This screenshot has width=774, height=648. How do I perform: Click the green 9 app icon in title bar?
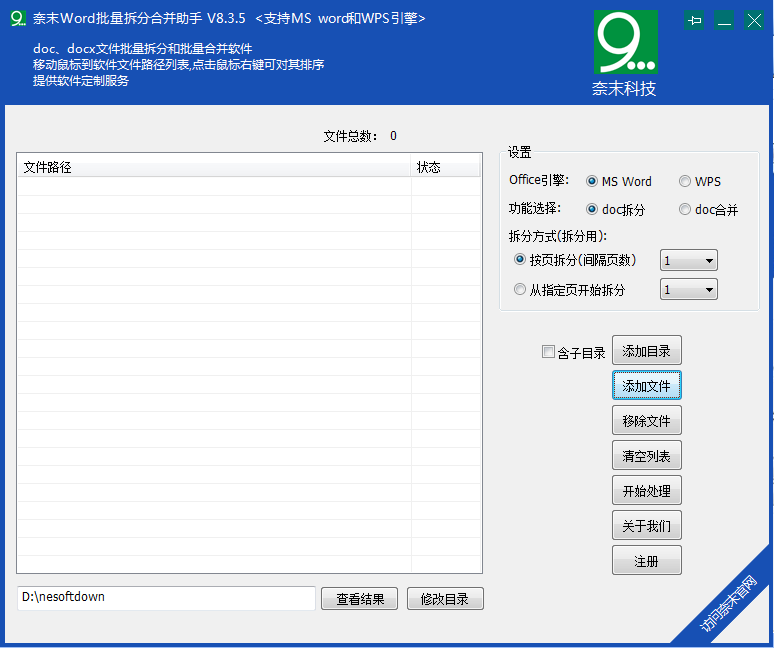pos(17,19)
